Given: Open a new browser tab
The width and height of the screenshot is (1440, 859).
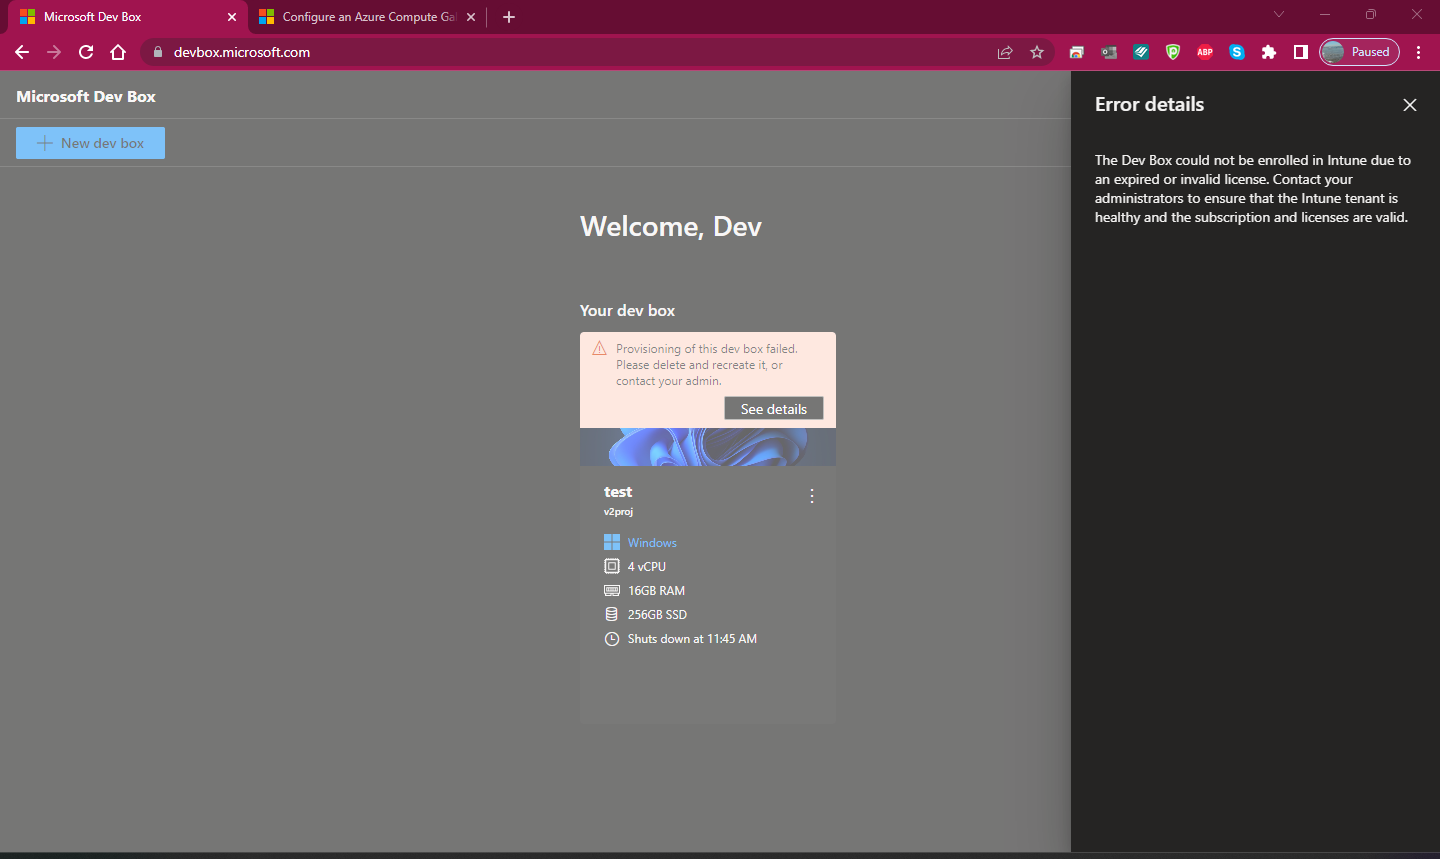Looking at the screenshot, I should pos(509,17).
